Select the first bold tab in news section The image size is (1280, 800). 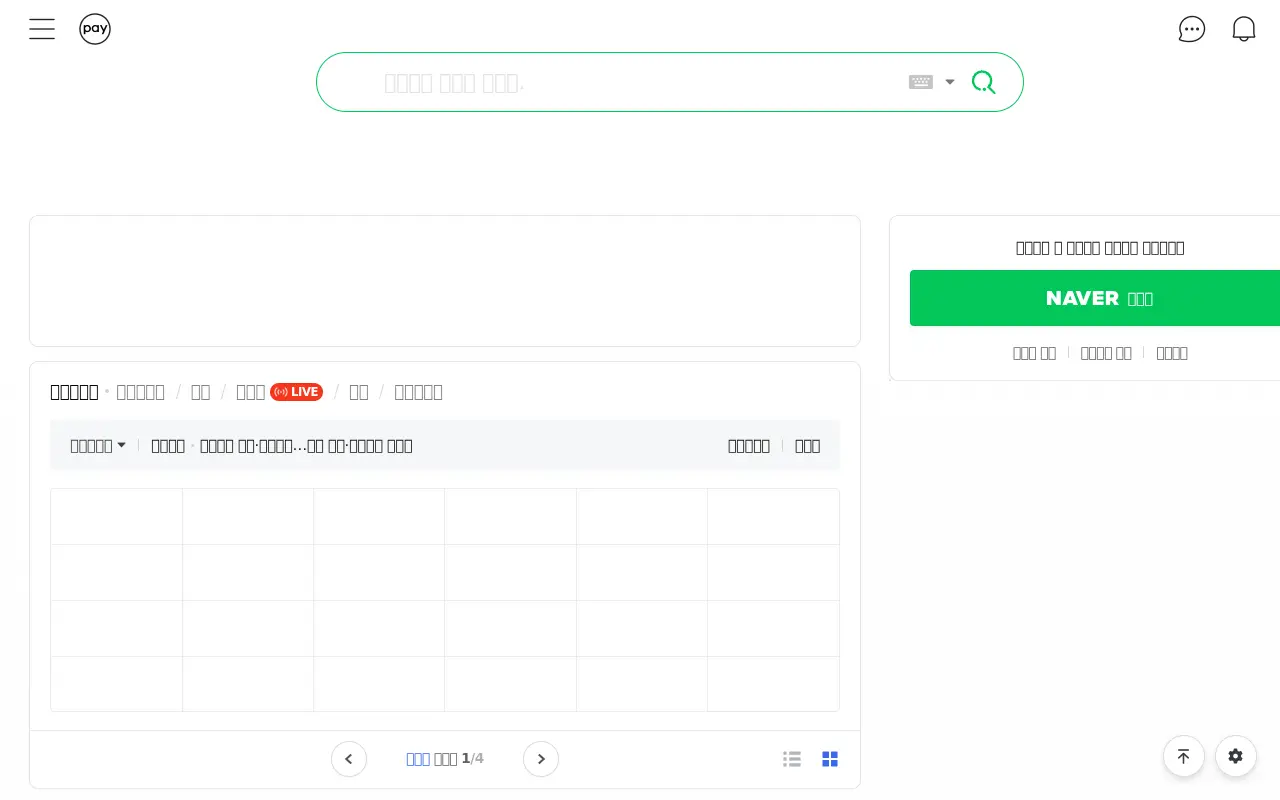[x=74, y=392]
